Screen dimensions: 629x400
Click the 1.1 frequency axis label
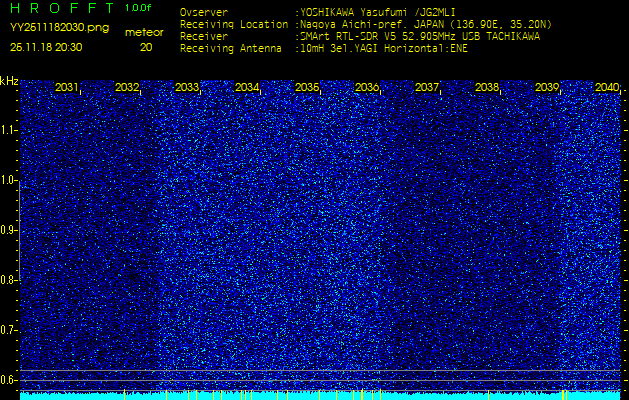(7, 130)
